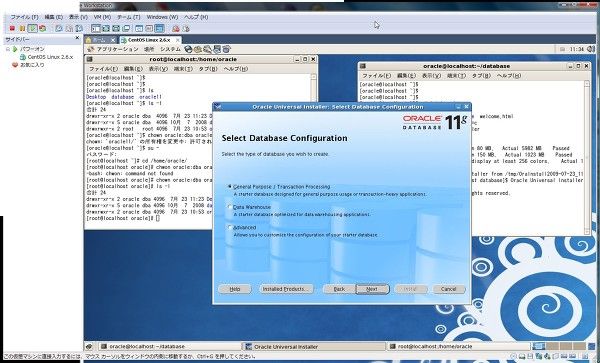
Task: Click the clock showing 11:34
Action: click(576, 49)
